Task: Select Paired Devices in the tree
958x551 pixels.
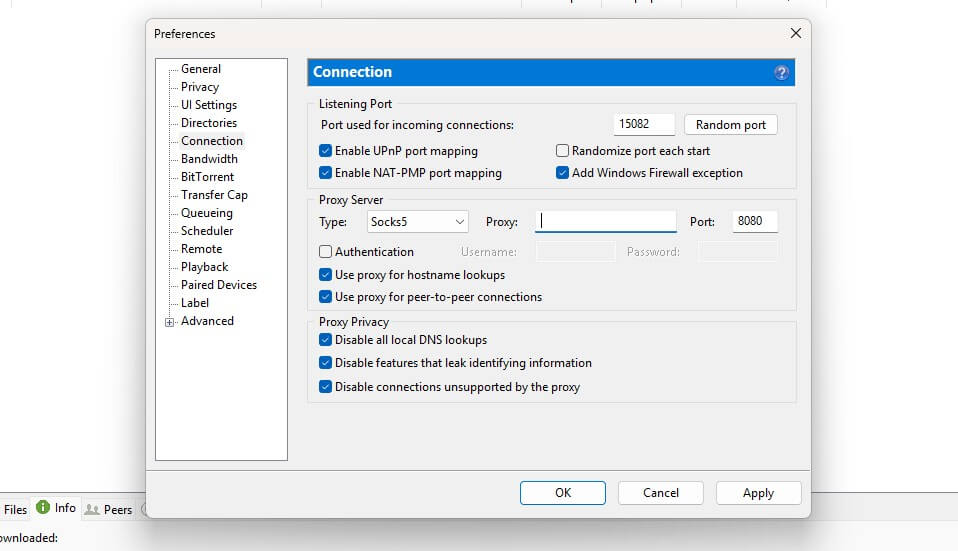Action: pos(219,285)
